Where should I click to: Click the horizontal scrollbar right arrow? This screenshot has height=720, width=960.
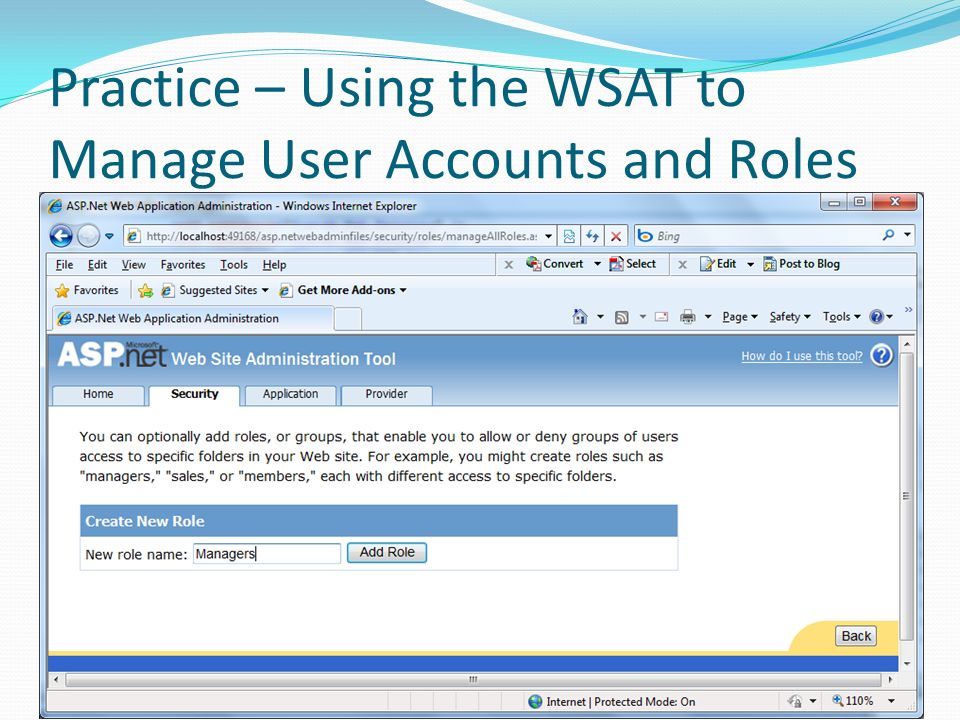(890, 680)
